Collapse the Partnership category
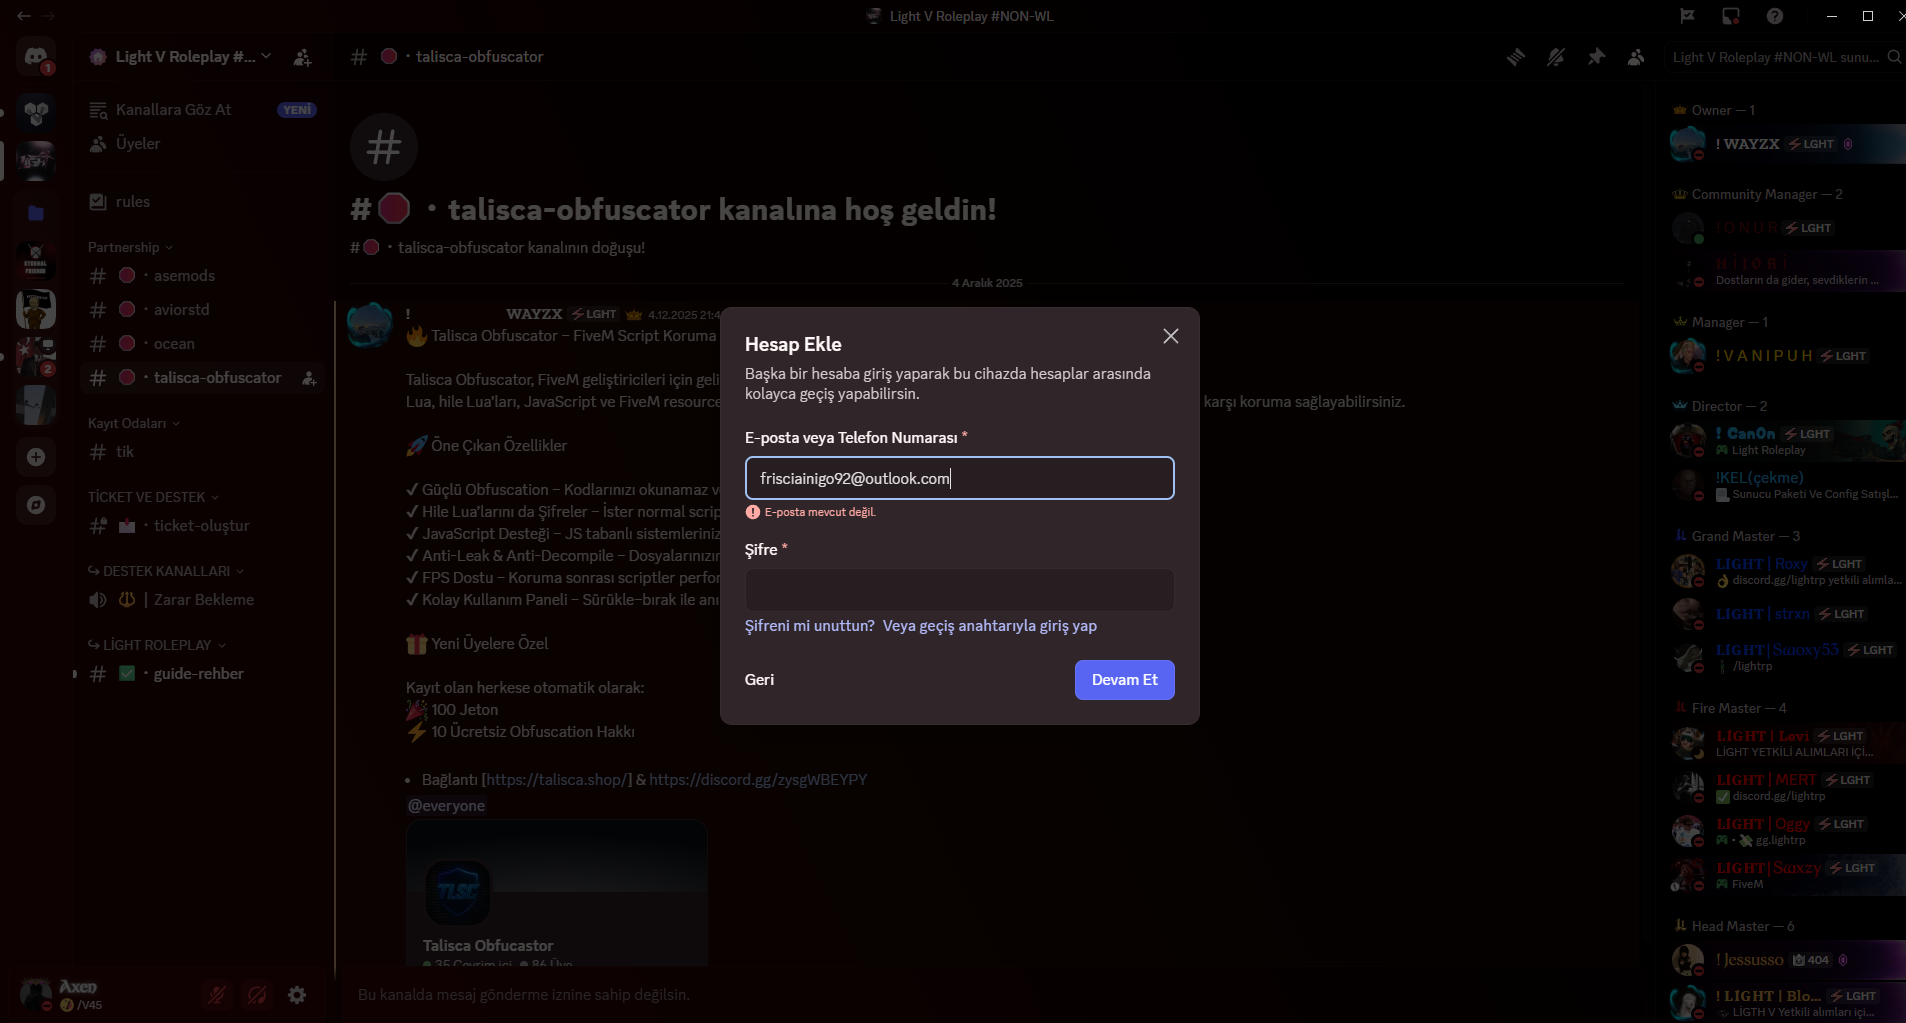1906x1023 pixels. 130,247
